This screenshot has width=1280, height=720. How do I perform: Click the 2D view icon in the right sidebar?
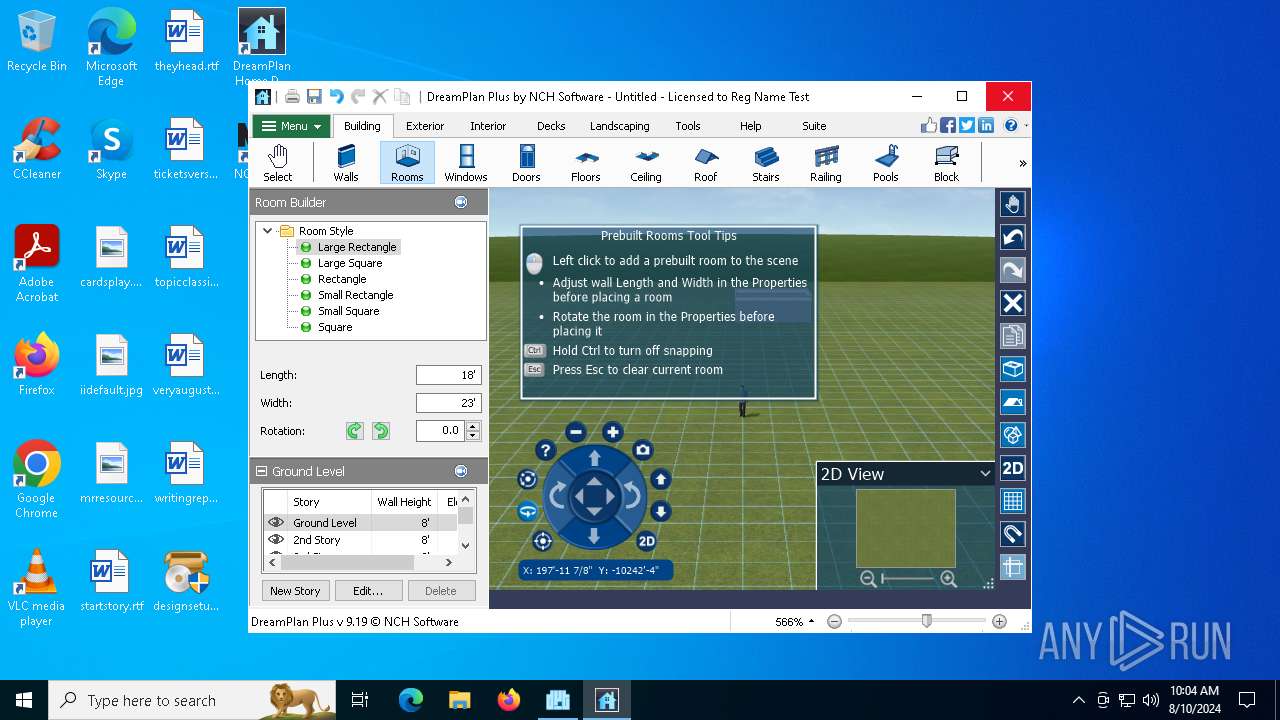tap(1013, 468)
